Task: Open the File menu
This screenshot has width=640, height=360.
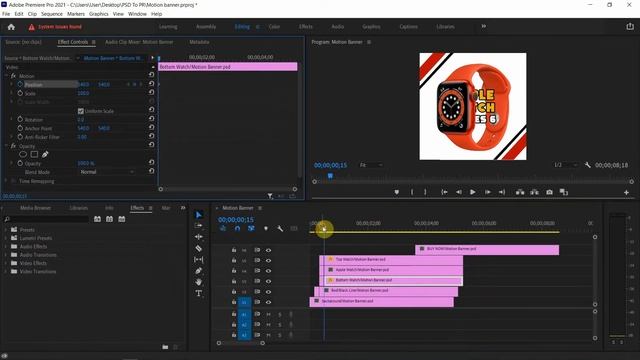Action: [6, 14]
